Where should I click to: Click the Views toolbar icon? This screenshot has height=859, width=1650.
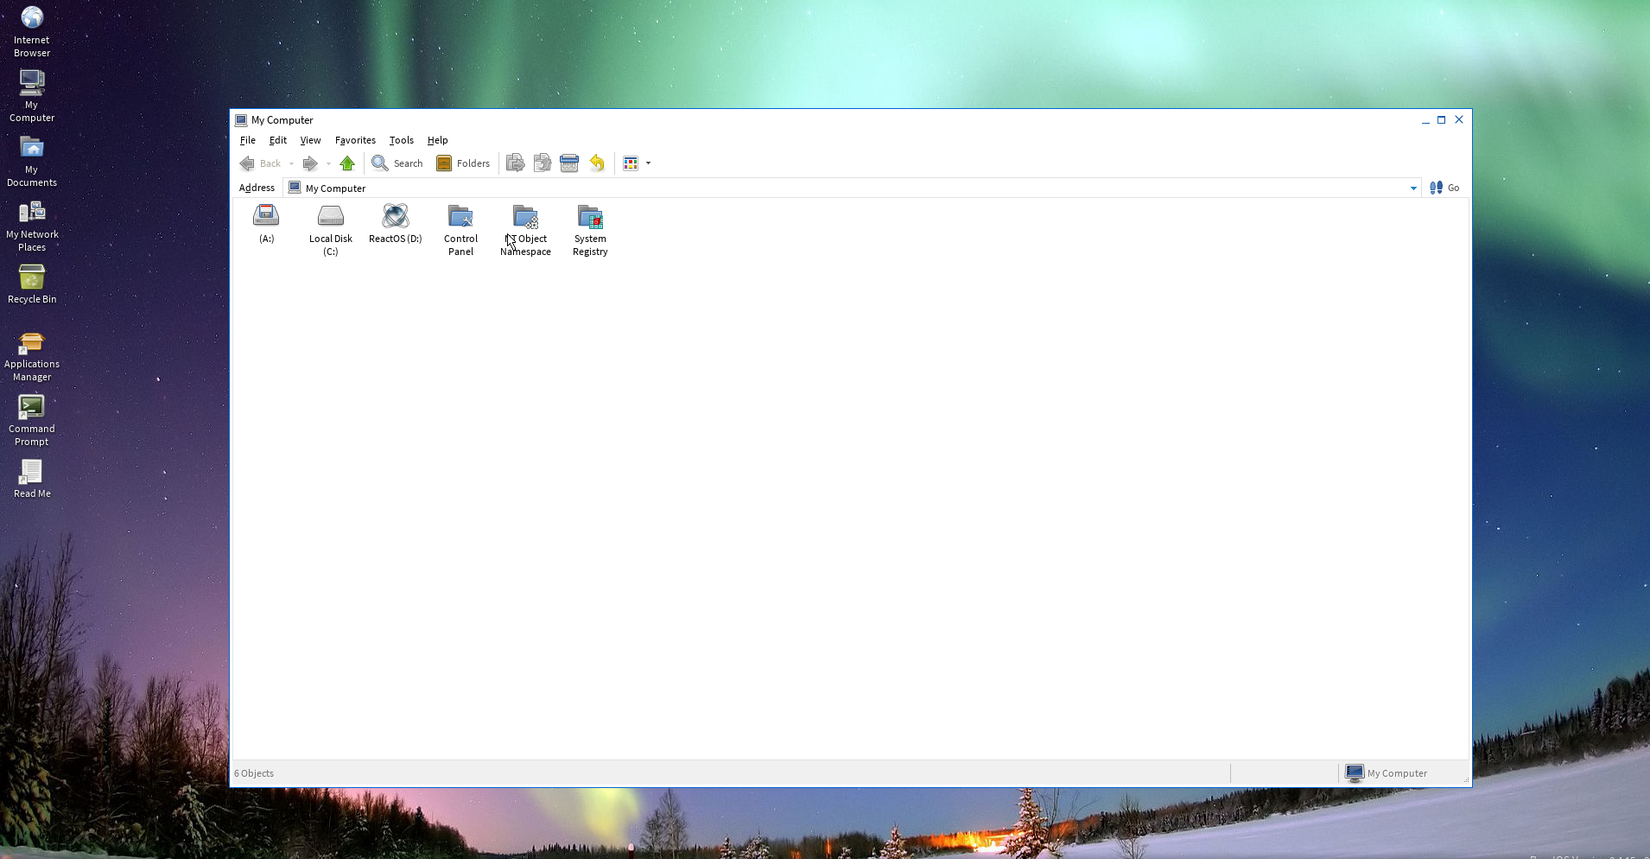[x=630, y=163]
